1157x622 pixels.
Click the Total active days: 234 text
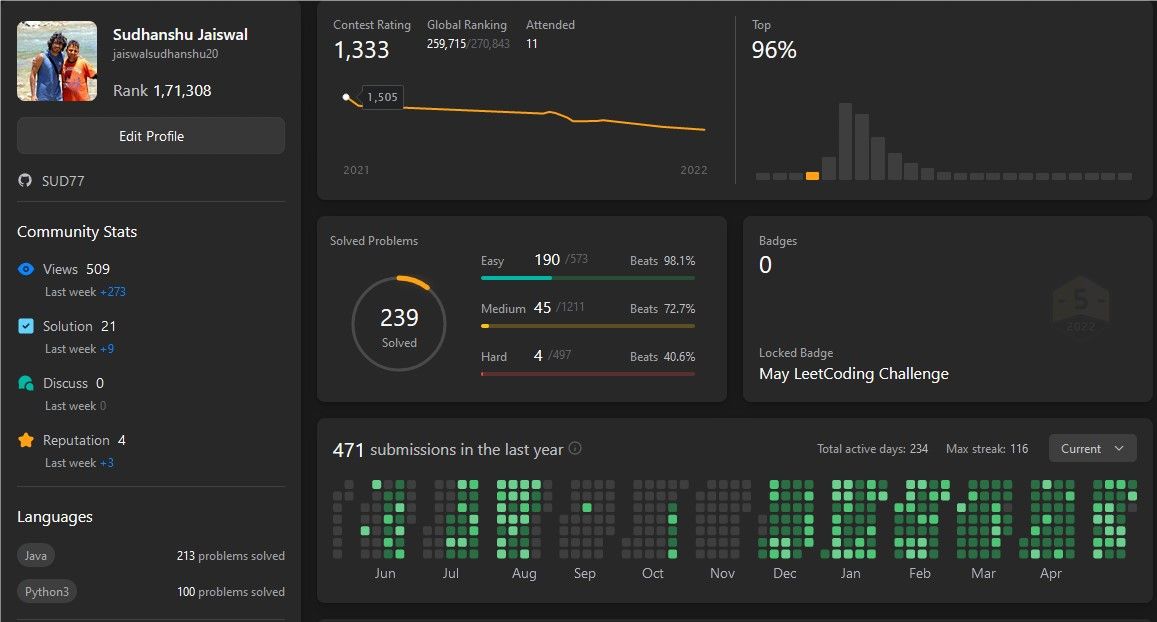coord(872,449)
